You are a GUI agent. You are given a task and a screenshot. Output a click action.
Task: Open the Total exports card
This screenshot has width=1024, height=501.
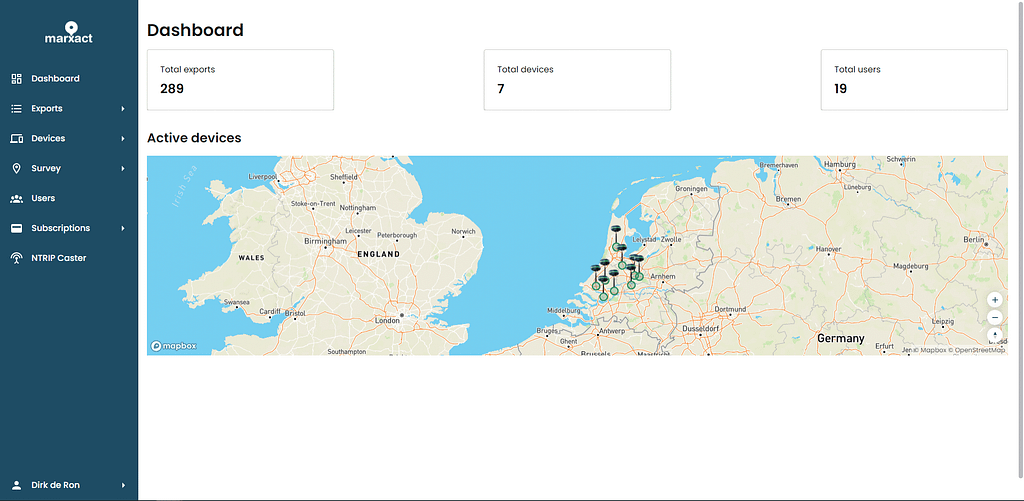[240, 79]
